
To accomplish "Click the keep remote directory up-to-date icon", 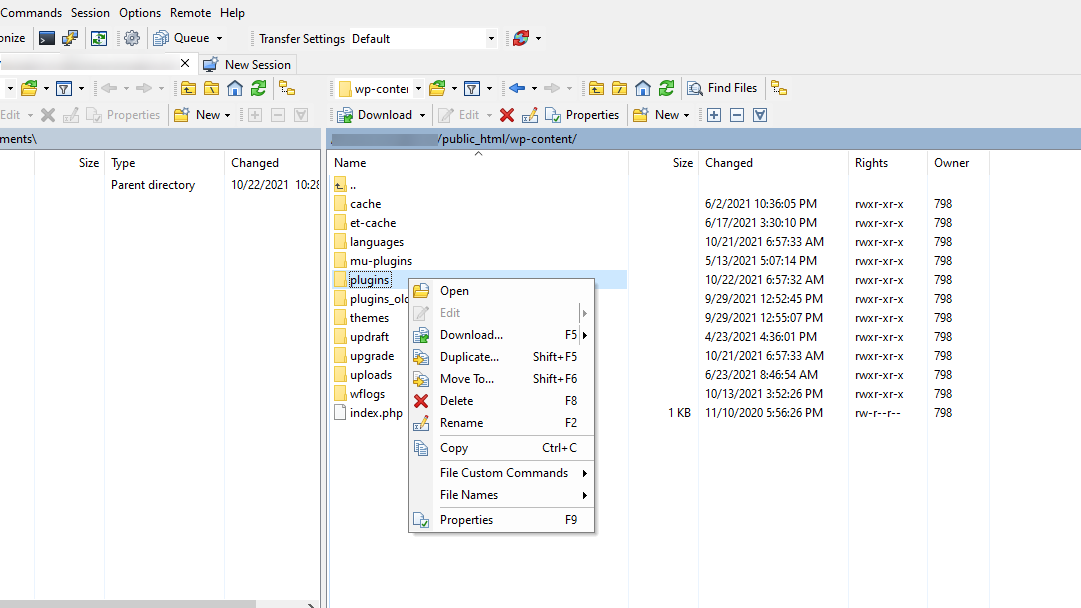I will (99, 39).
